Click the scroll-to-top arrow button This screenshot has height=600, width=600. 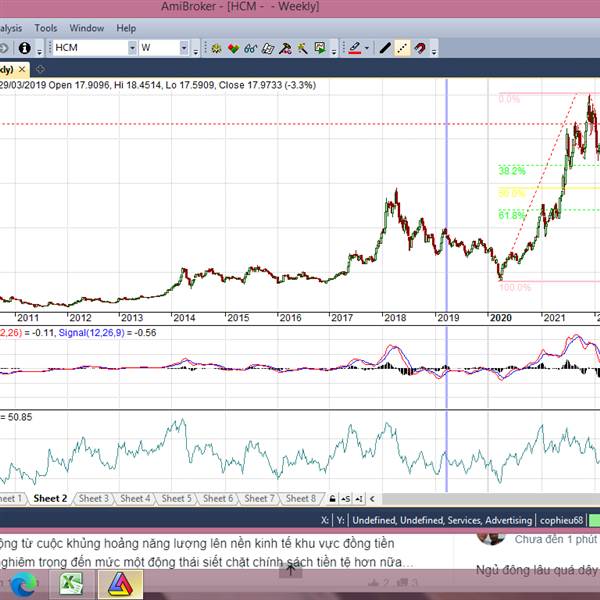[x=289, y=570]
